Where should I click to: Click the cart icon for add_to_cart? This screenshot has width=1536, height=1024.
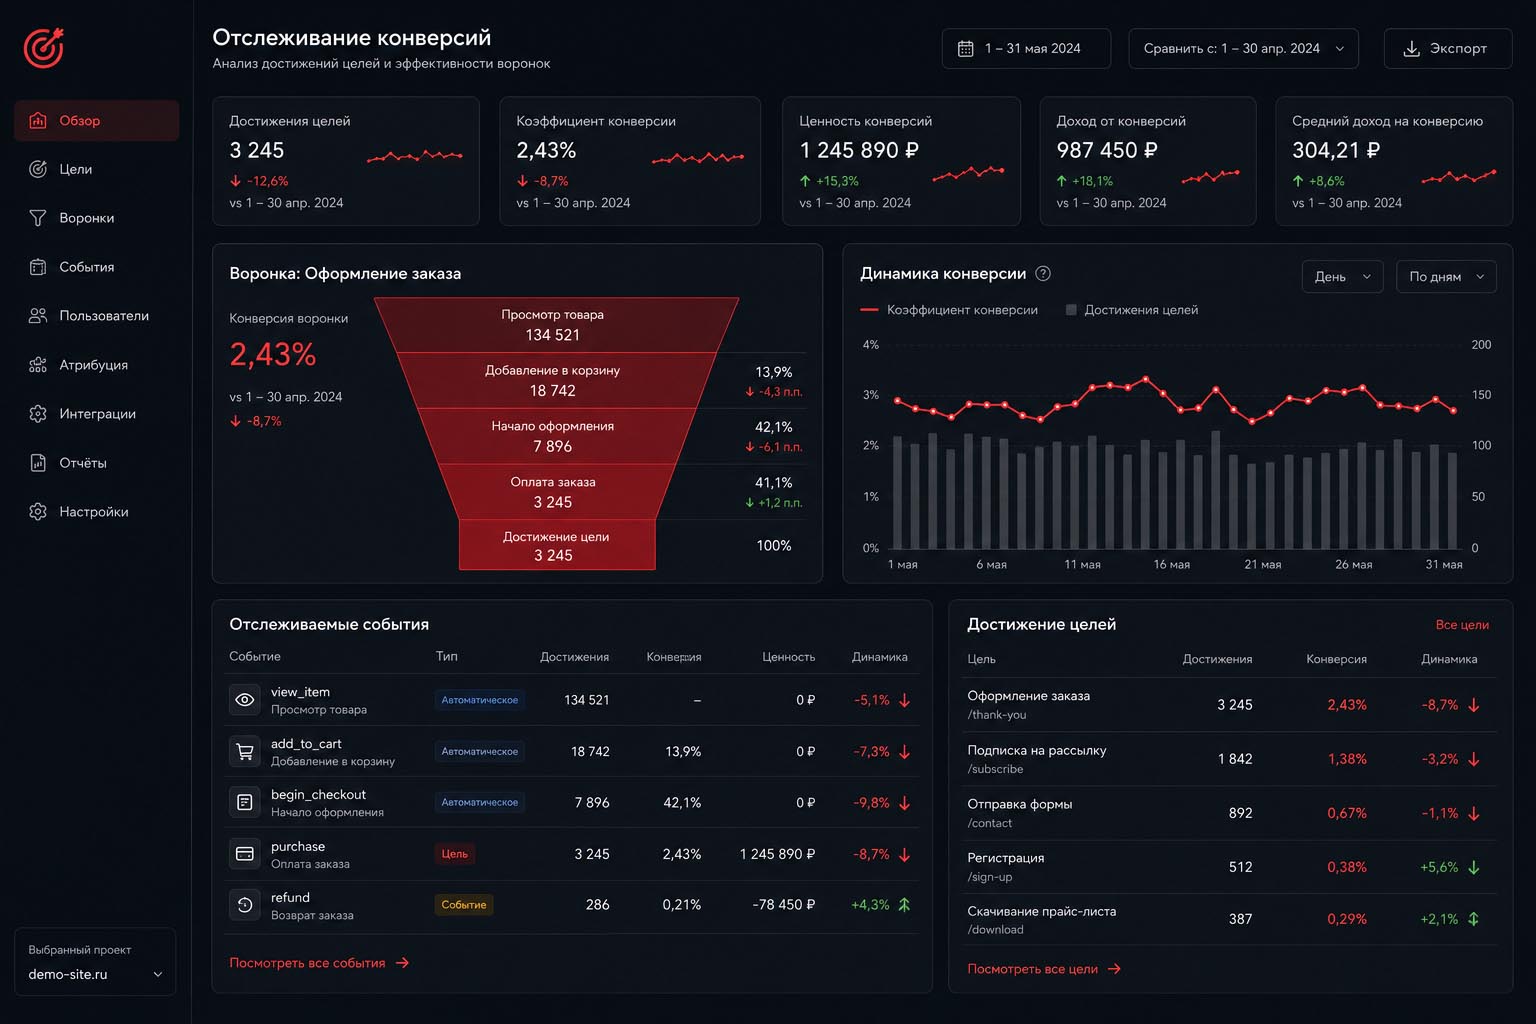[x=244, y=751]
